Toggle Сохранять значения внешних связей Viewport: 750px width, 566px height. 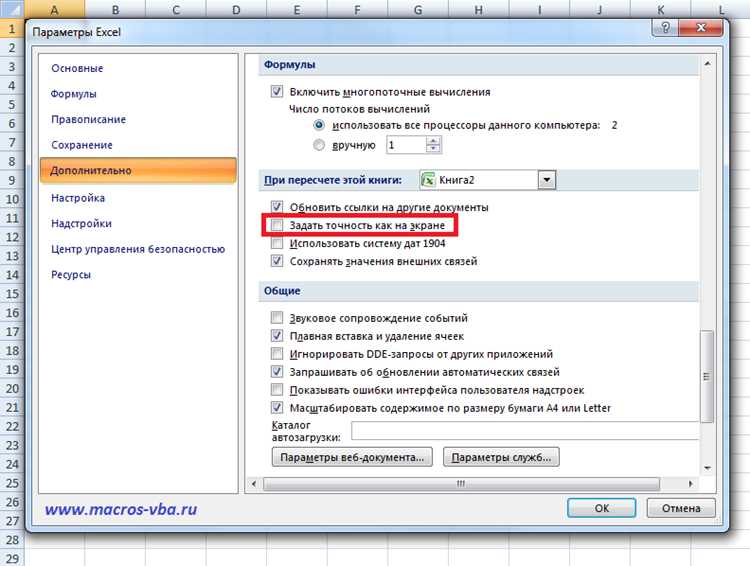(x=276, y=261)
